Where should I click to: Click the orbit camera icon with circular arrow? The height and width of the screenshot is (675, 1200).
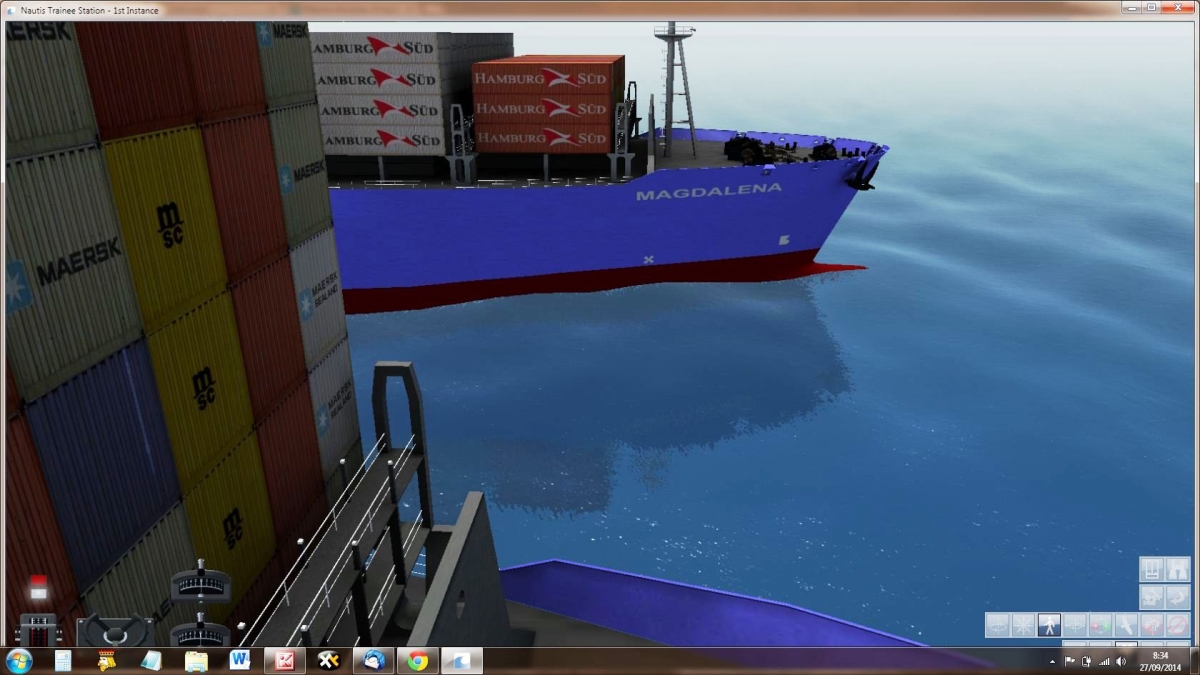point(997,625)
